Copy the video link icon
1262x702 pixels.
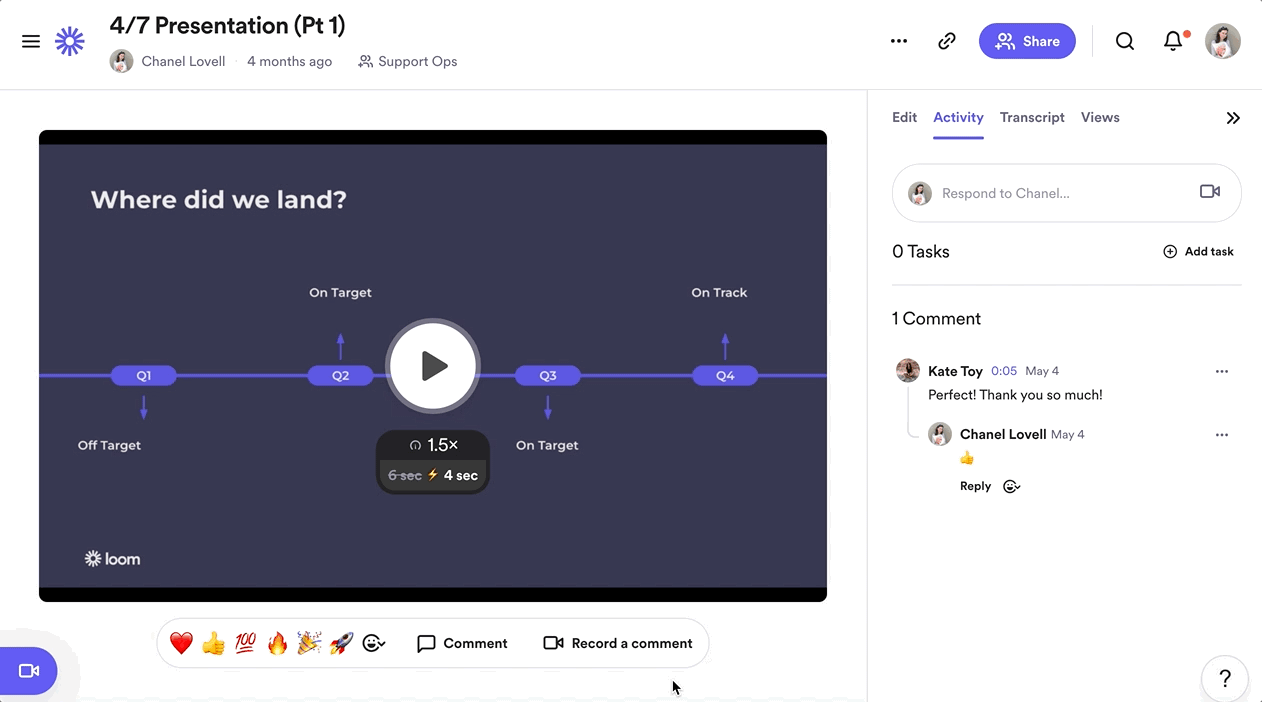tap(946, 41)
